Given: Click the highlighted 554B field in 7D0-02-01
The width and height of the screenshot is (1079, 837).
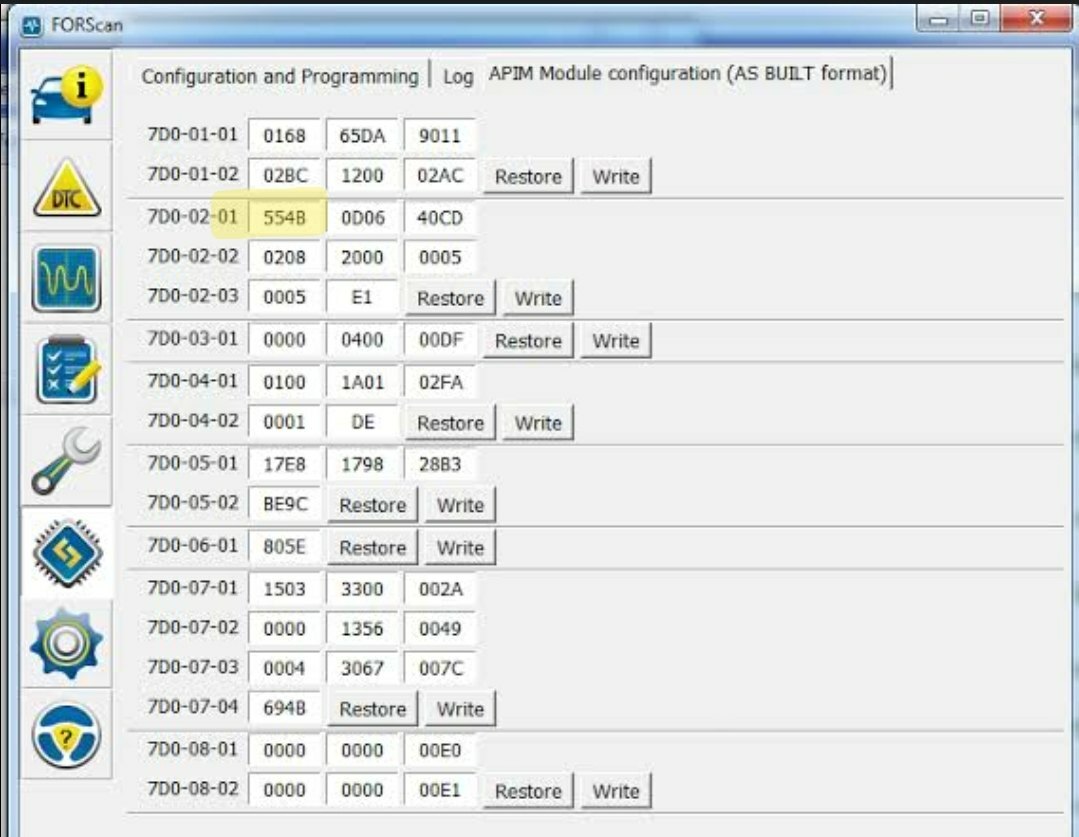Looking at the screenshot, I should tap(284, 218).
